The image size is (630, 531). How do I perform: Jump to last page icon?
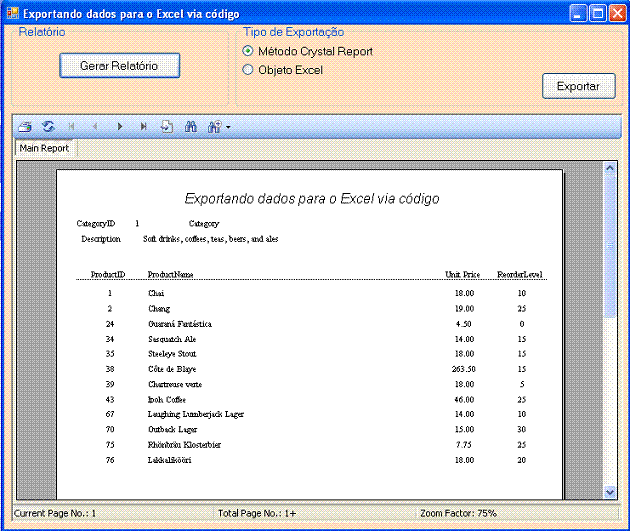(143, 127)
